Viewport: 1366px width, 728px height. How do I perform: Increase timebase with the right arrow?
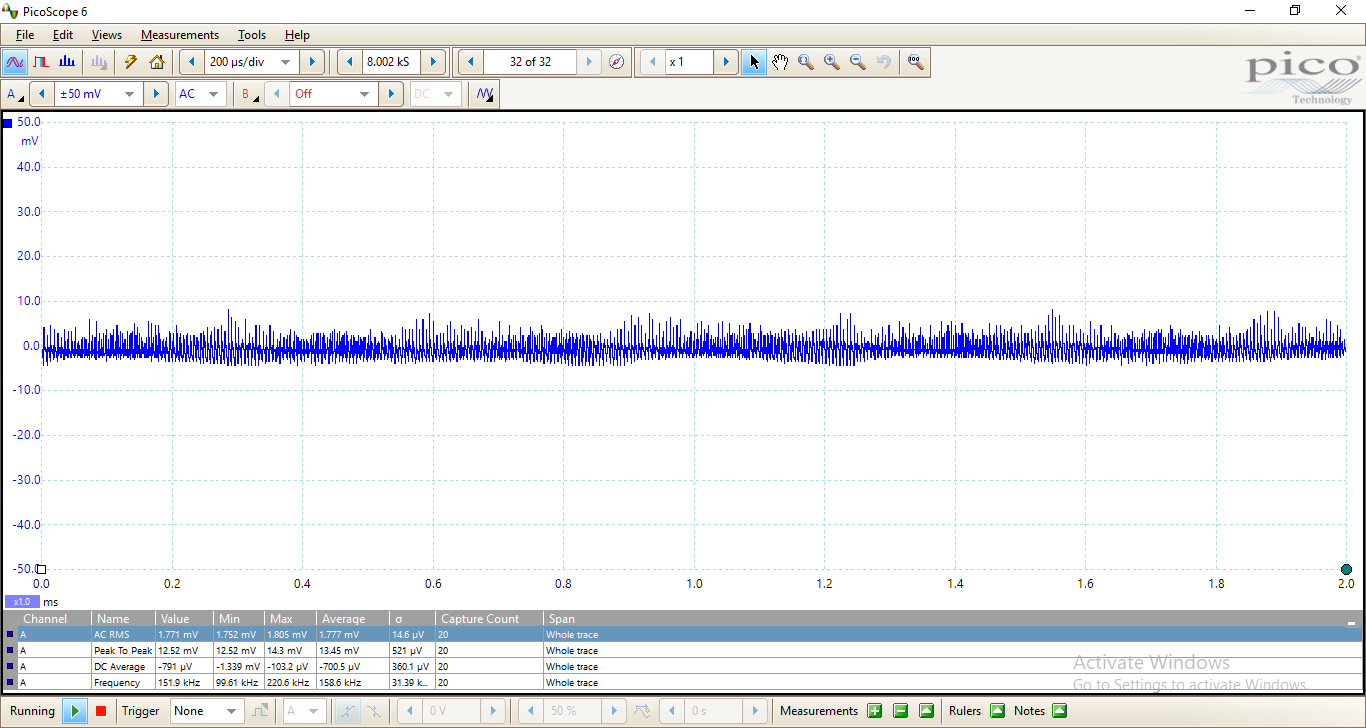click(x=312, y=62)
